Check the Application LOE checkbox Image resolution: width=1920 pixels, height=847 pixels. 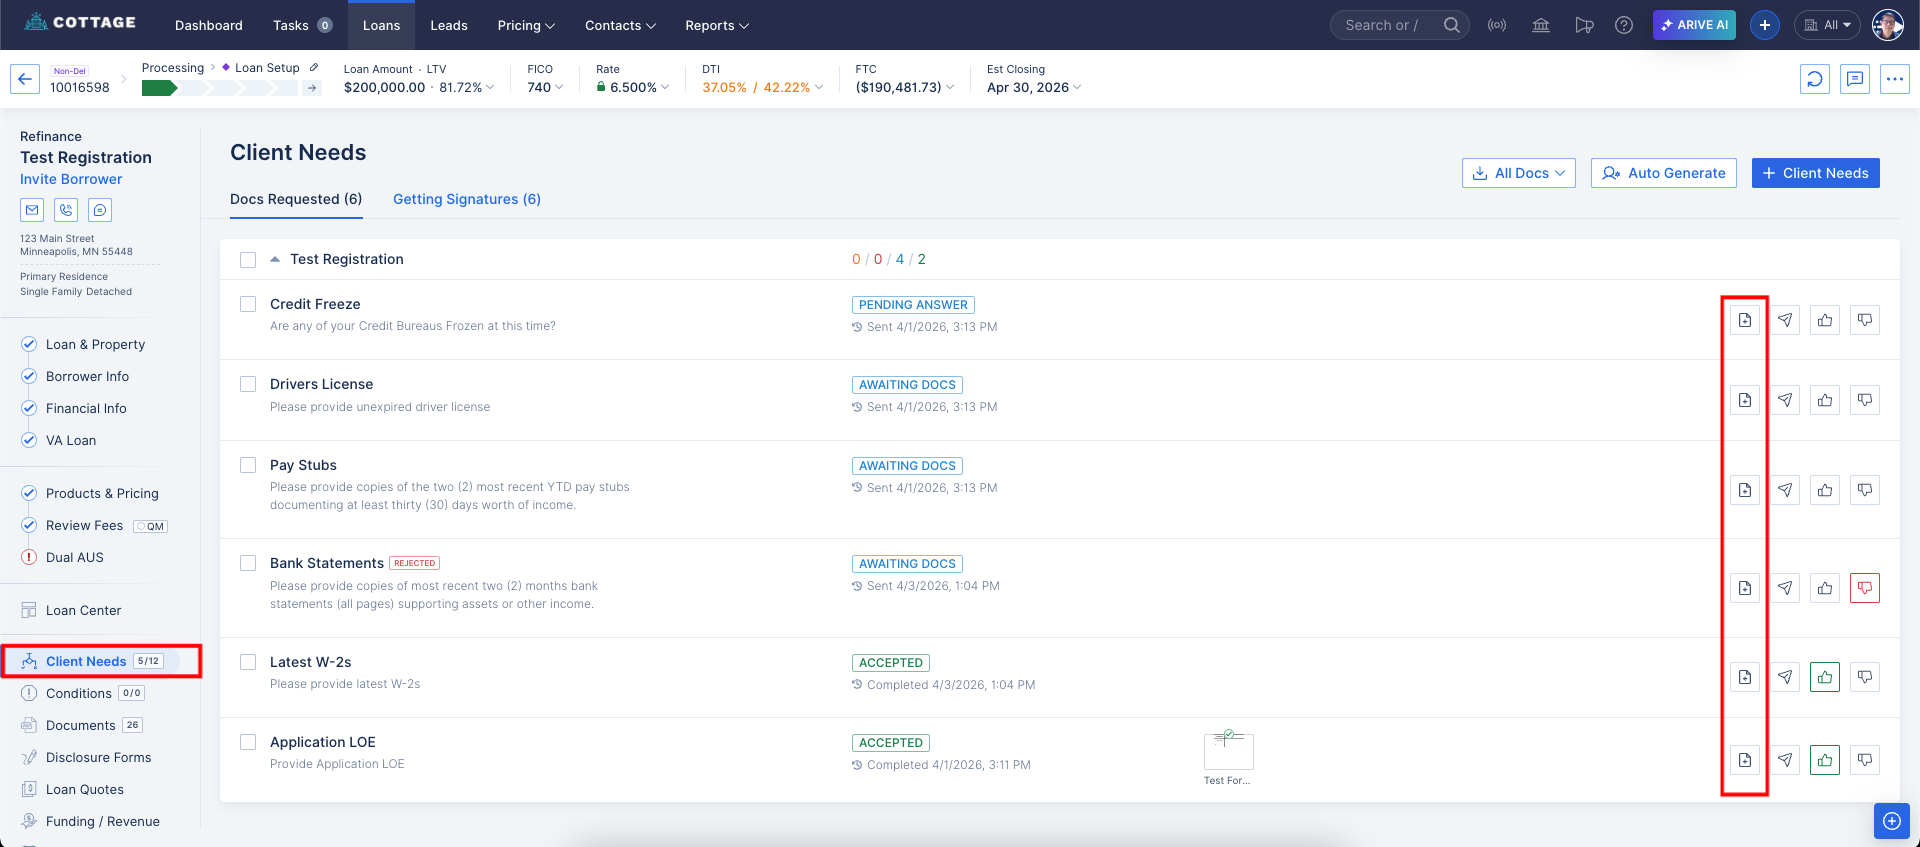[248, 742]
